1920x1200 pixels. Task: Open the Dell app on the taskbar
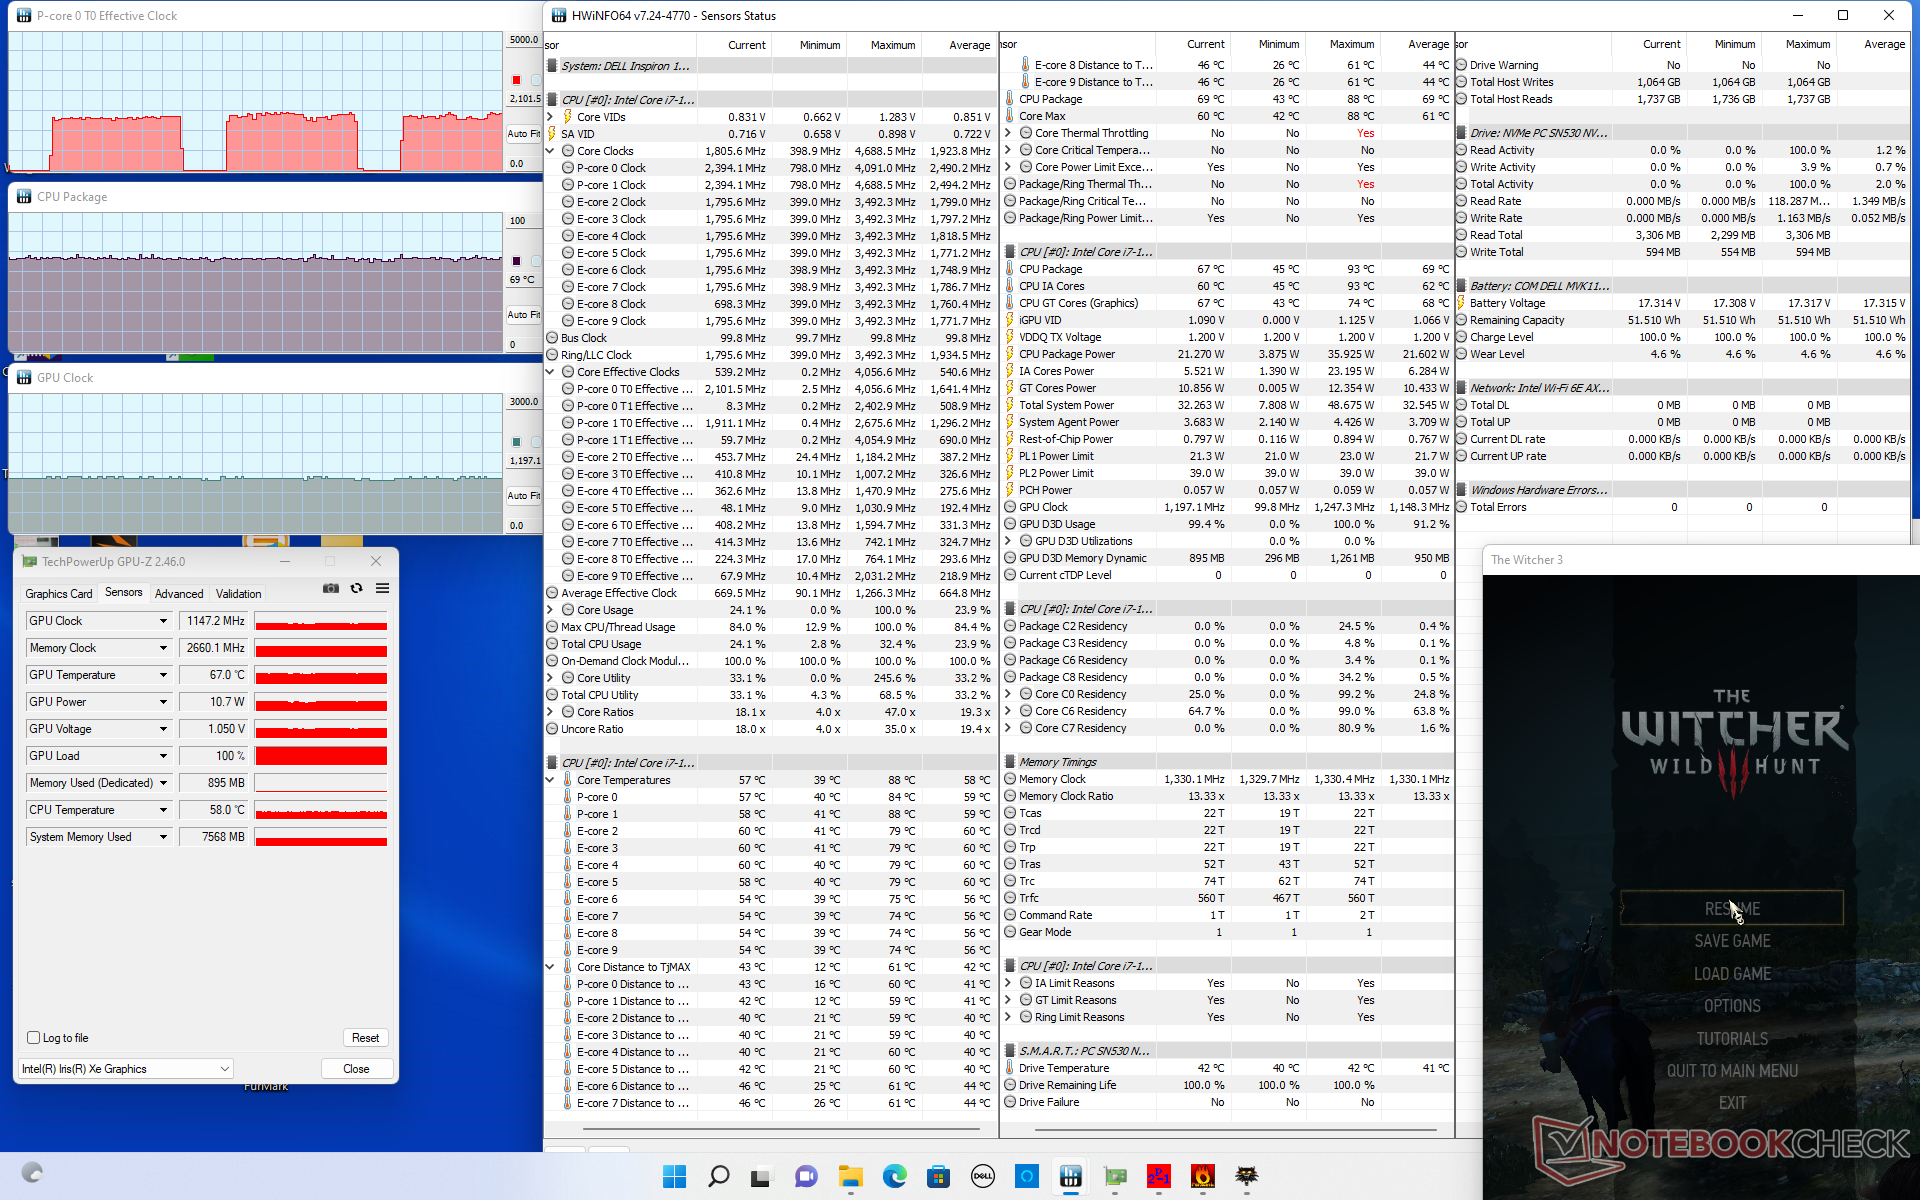tap(982, 1176)
